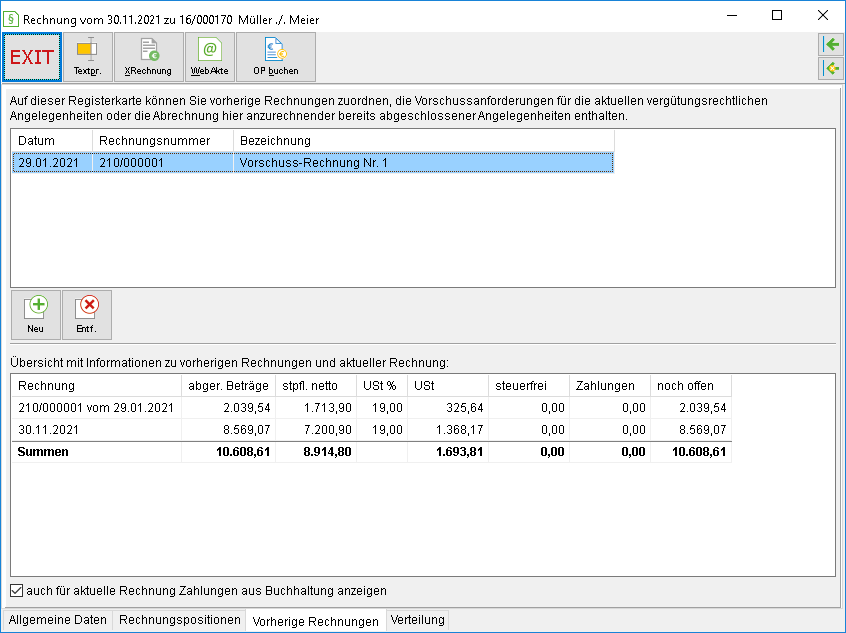Viewport: 846px width, 633px height.
Task: Go to the Verteilung tab
Action: [418, 620]
